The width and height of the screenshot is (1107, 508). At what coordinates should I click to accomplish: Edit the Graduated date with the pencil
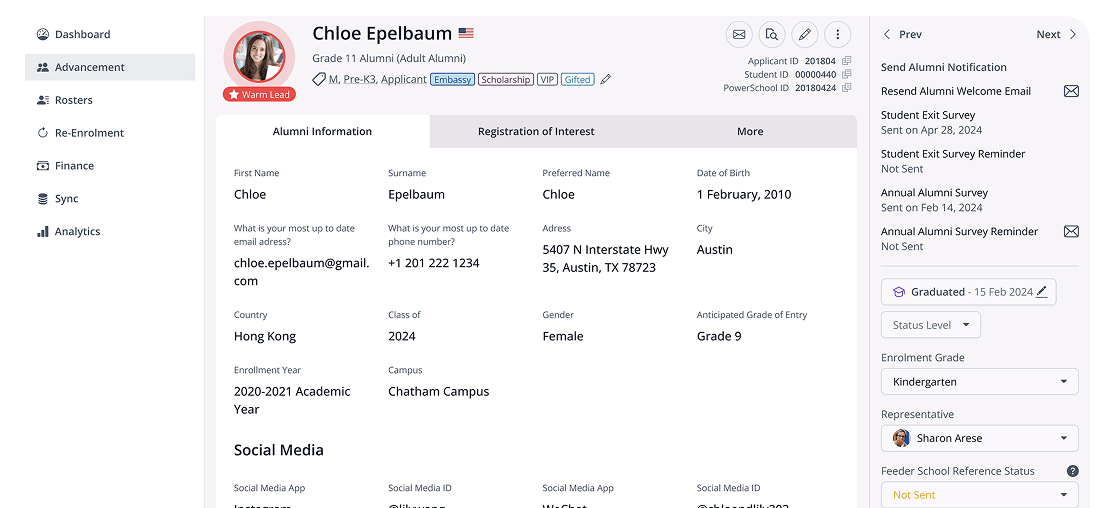pos(1042,292)
